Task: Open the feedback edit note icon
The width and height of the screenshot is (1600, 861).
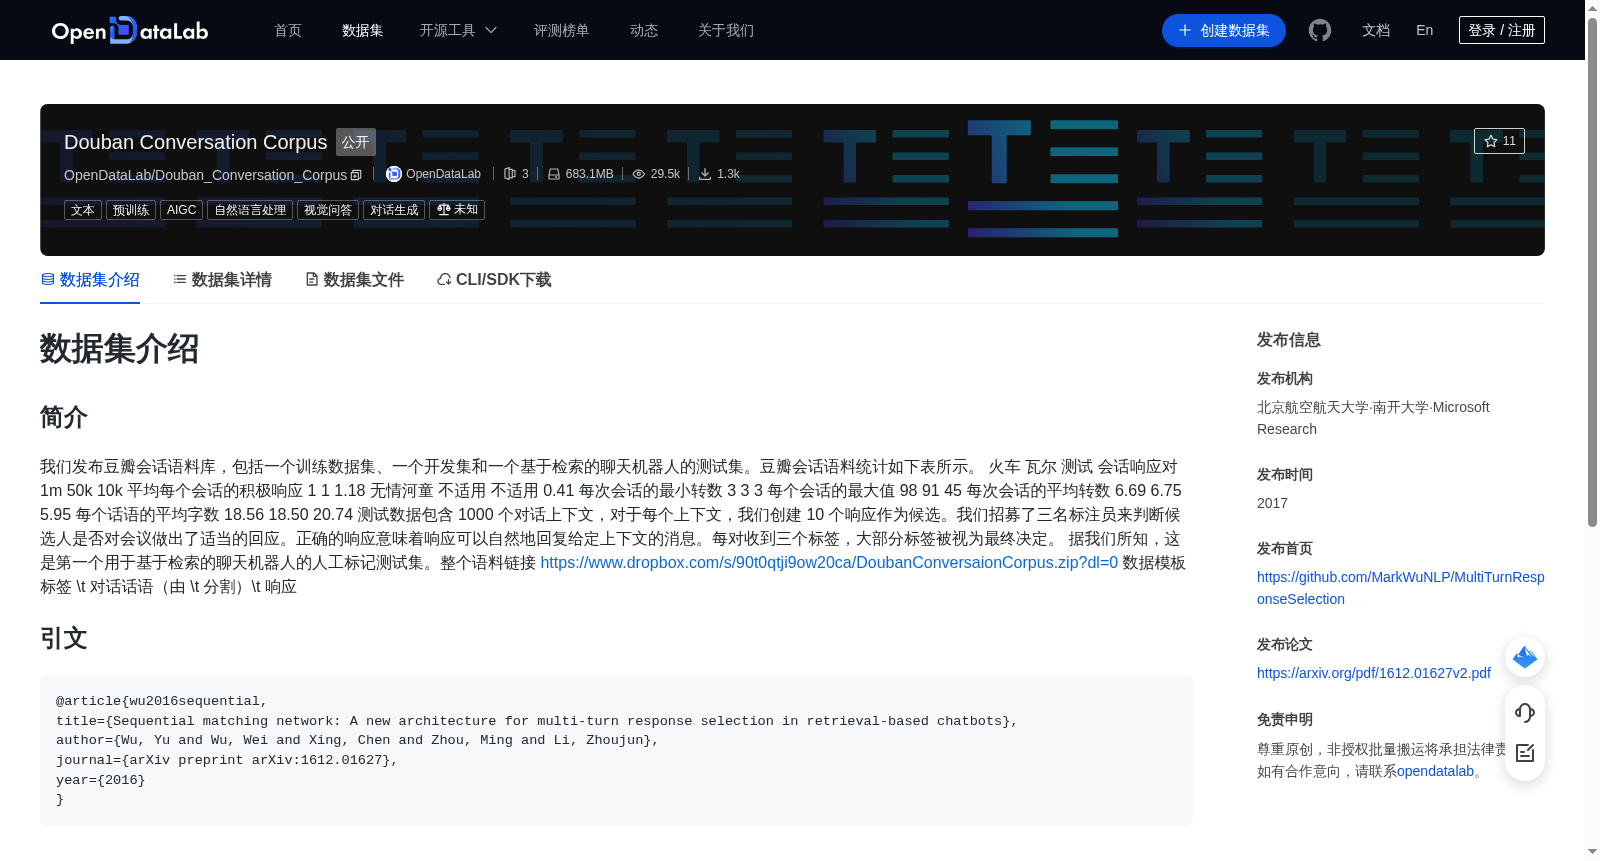Action: [x=1525, y=753]
